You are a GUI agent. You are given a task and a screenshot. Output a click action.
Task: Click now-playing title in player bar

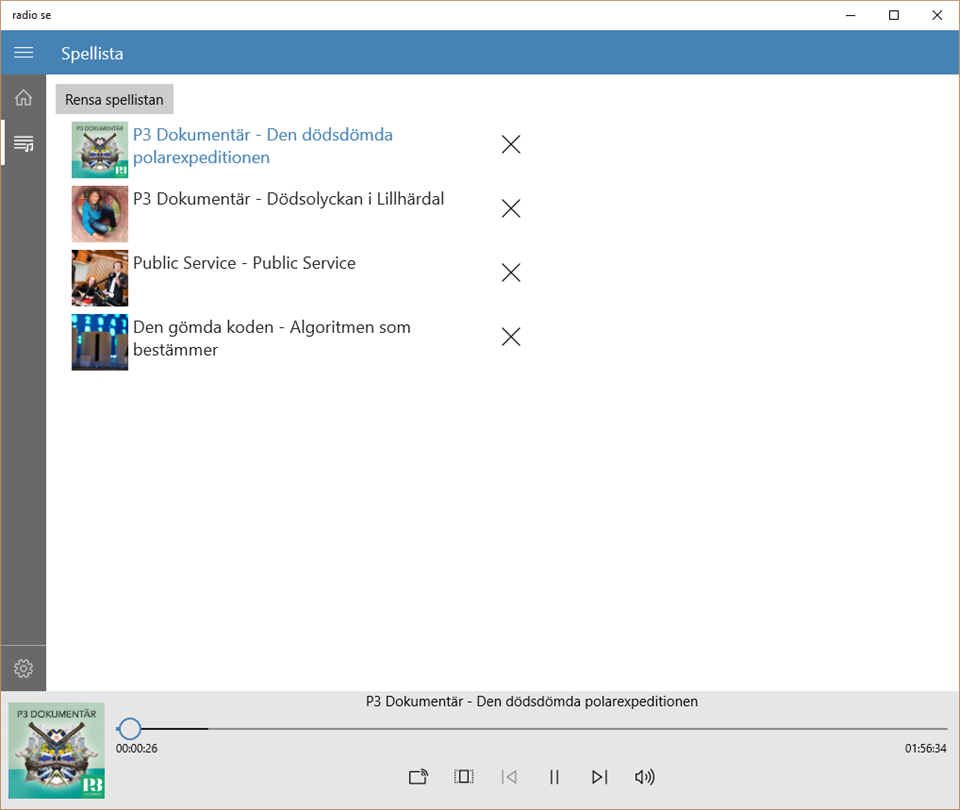pos(531,702)
